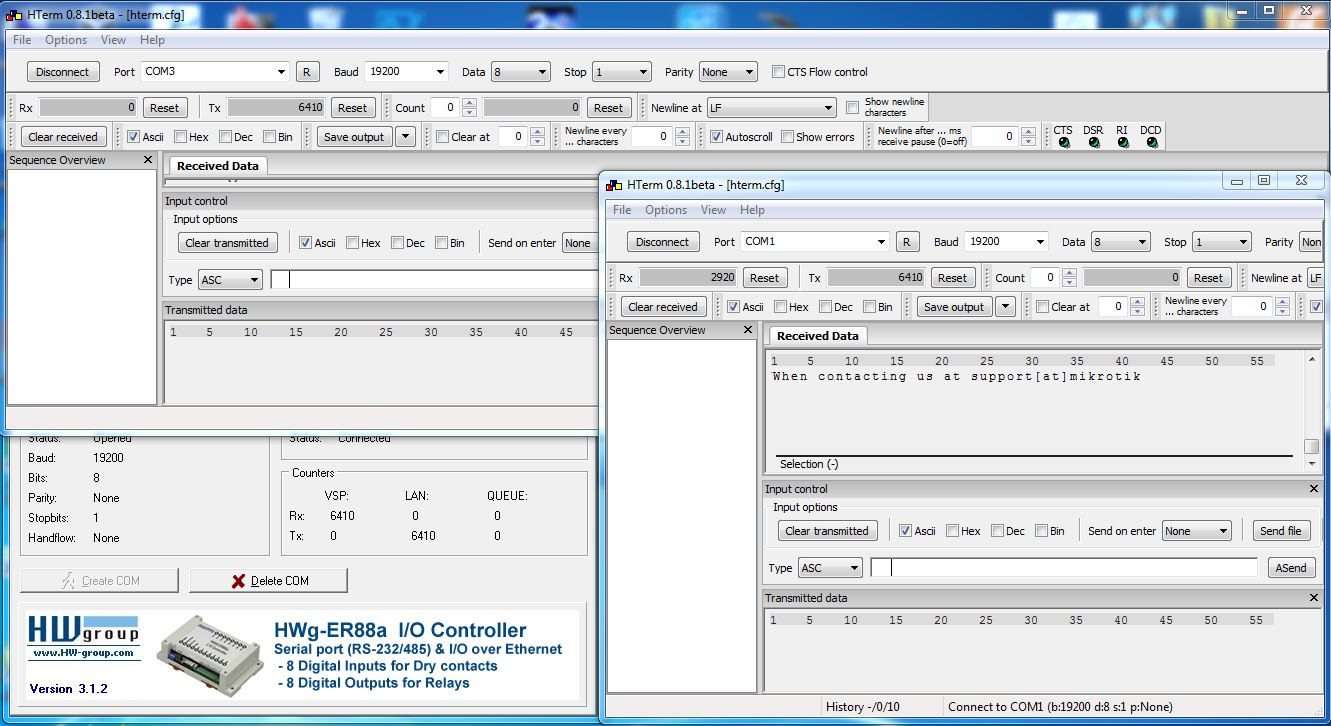
Task: Open the Save output arrow dropdown in COM1 window
Action: [x=1005, y=307]
